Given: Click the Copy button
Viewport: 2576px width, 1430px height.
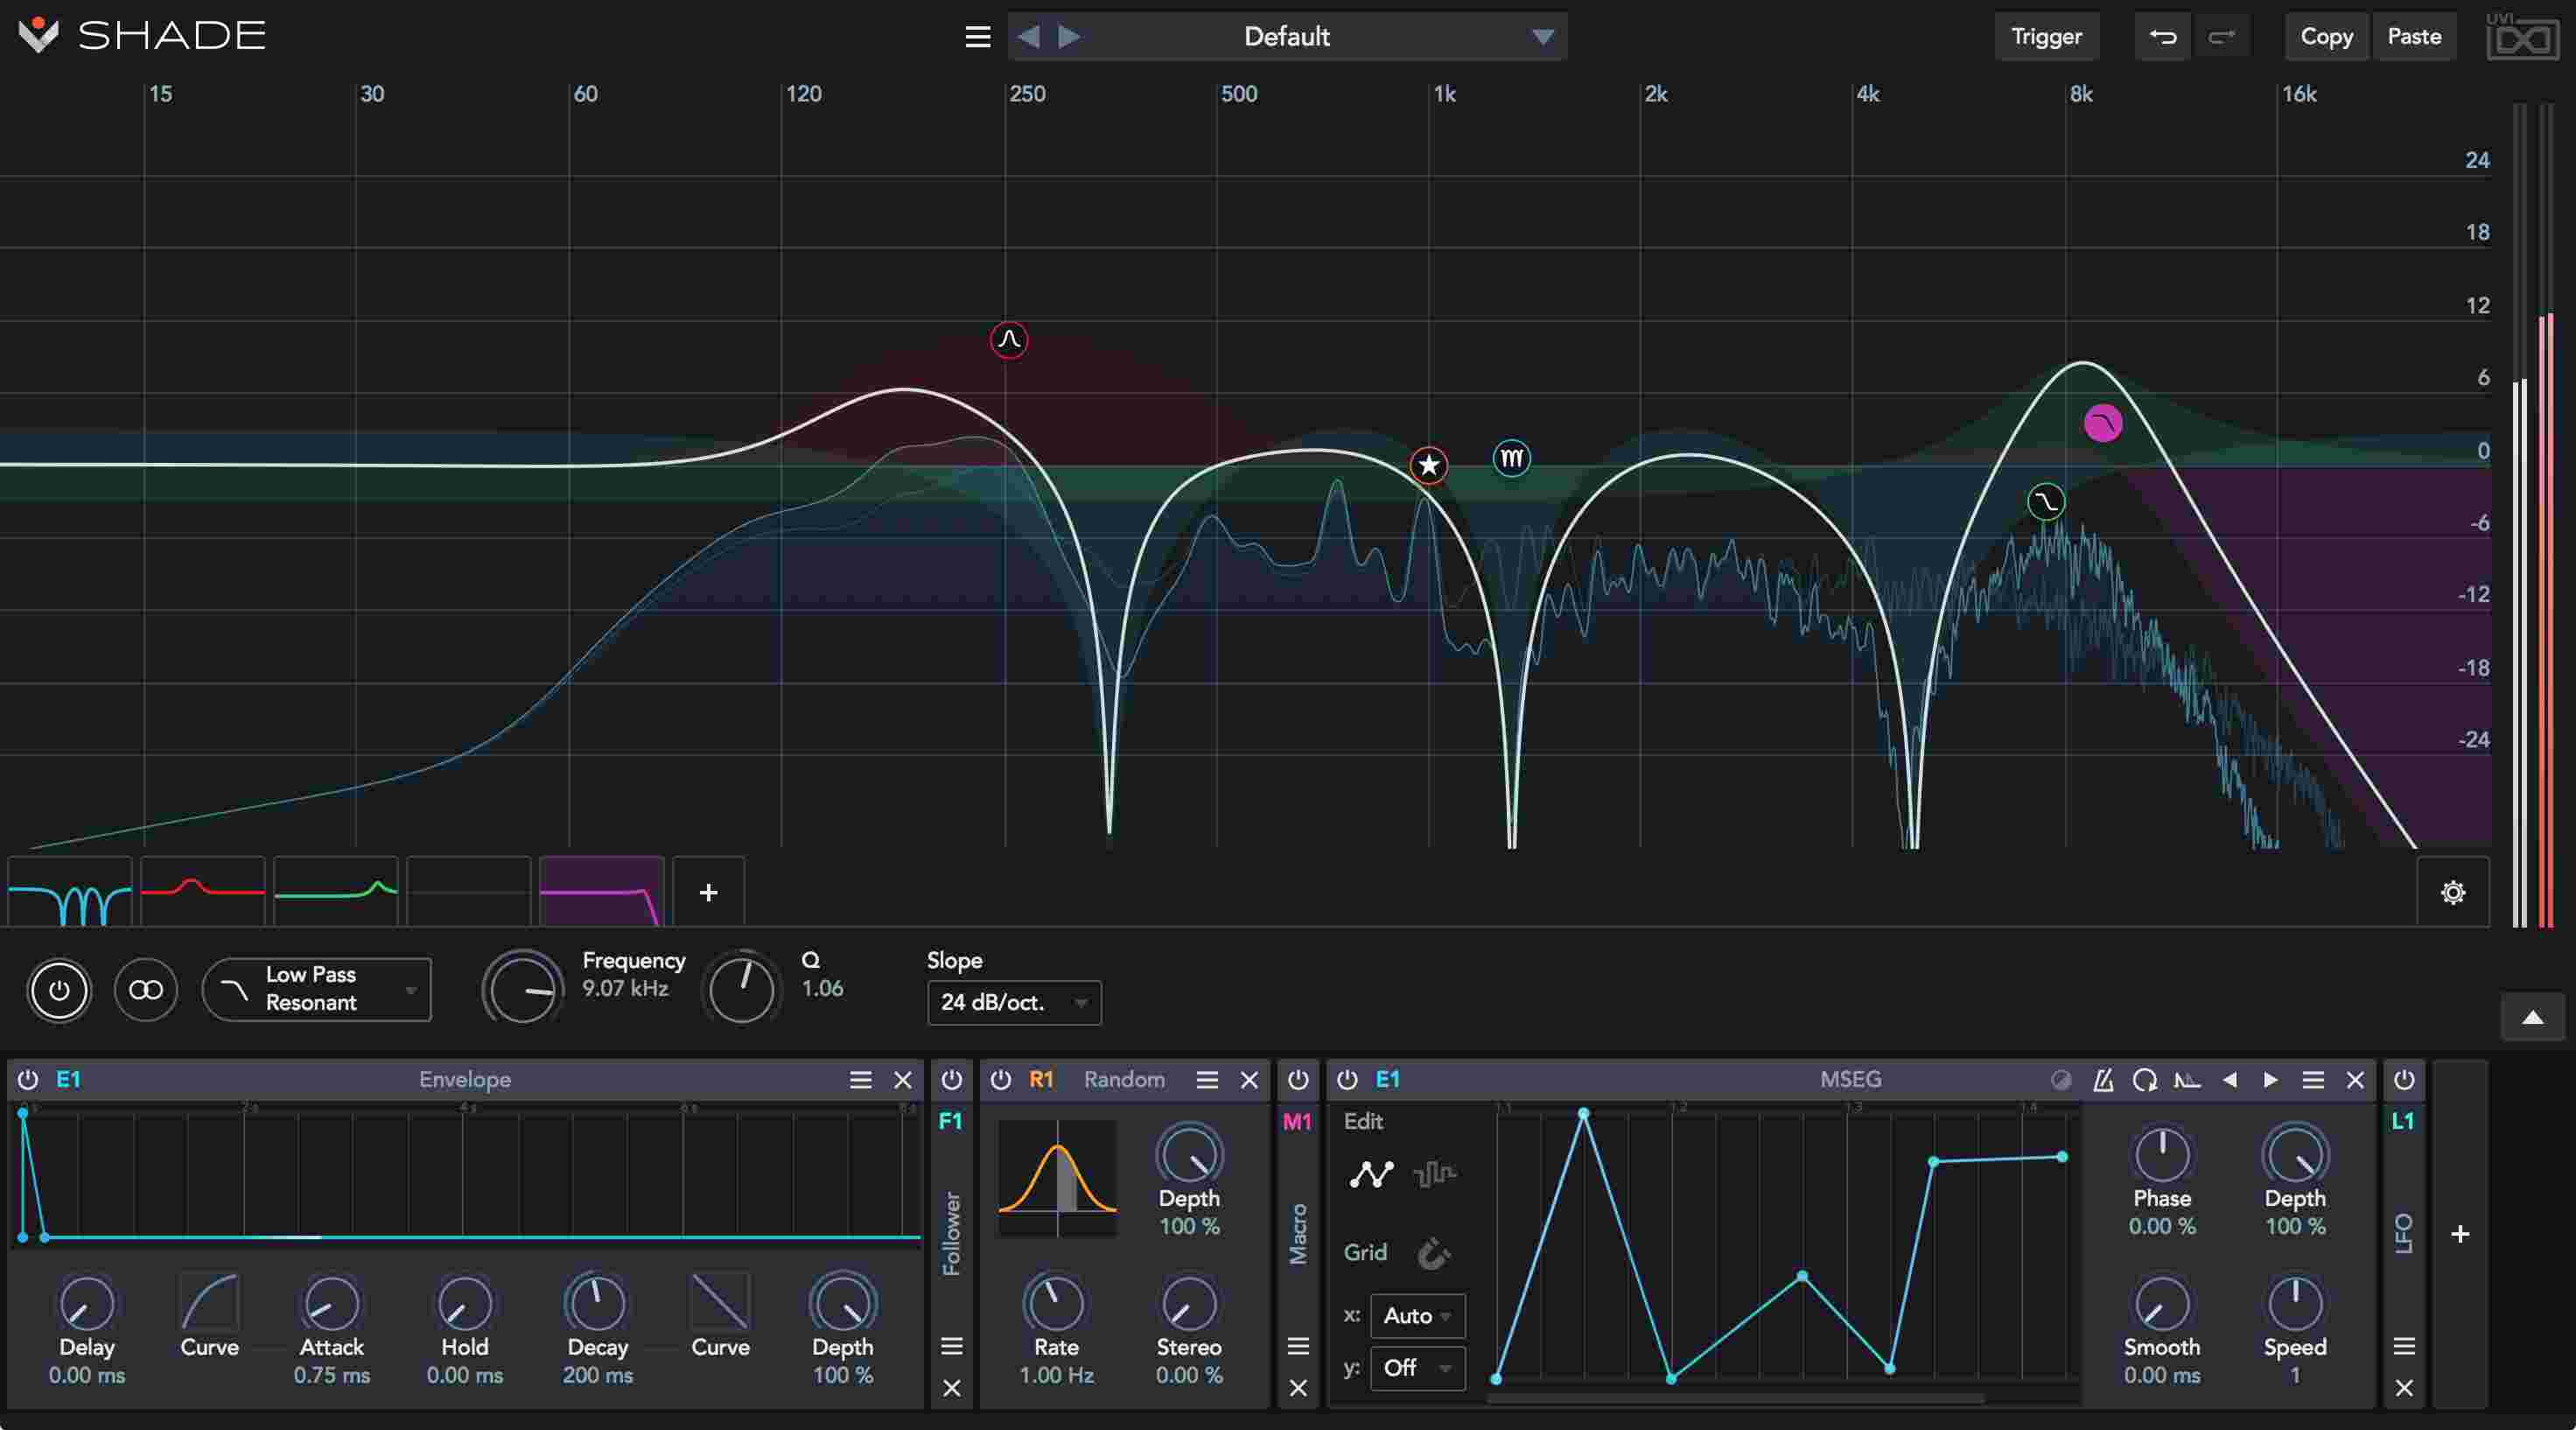Looking at the screenshot, I should [x=2326, y=37].
